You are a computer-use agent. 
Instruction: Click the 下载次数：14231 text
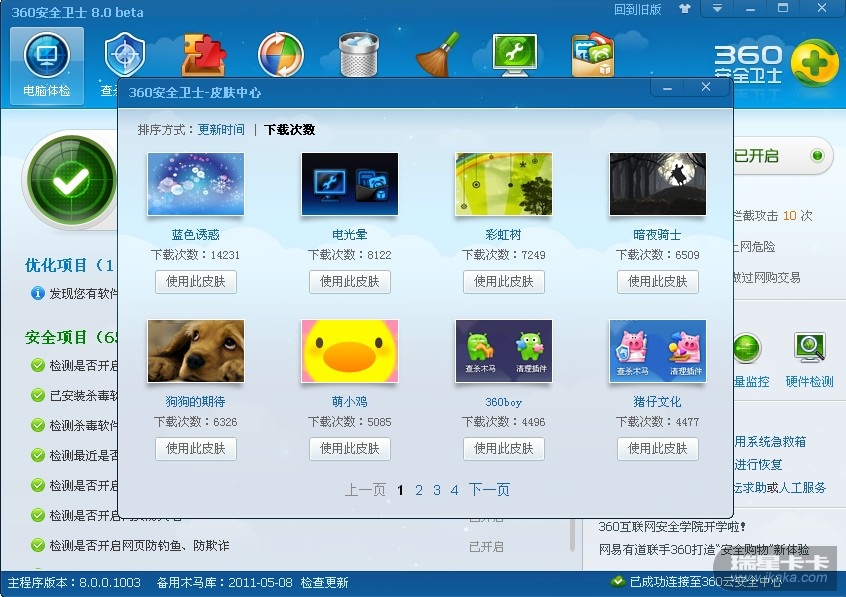pyautogui.click(x=195, y=255)
